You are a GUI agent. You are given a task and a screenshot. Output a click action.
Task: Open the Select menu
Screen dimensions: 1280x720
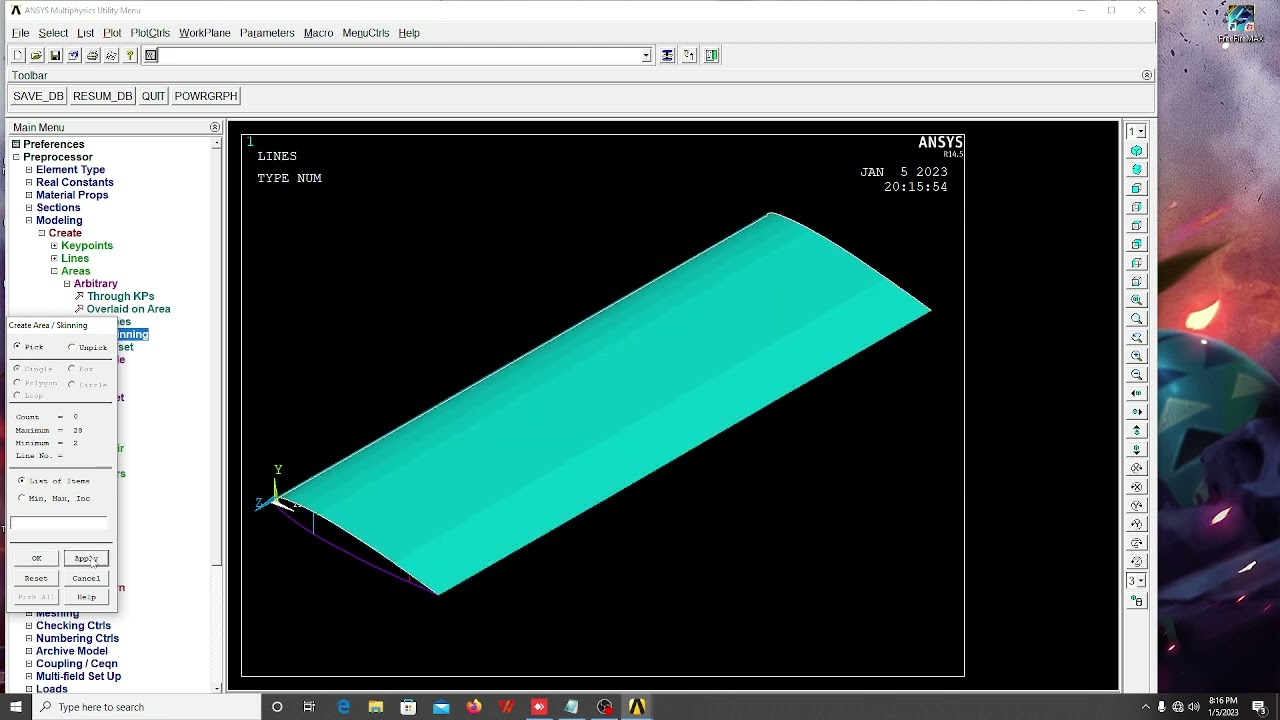53,33
